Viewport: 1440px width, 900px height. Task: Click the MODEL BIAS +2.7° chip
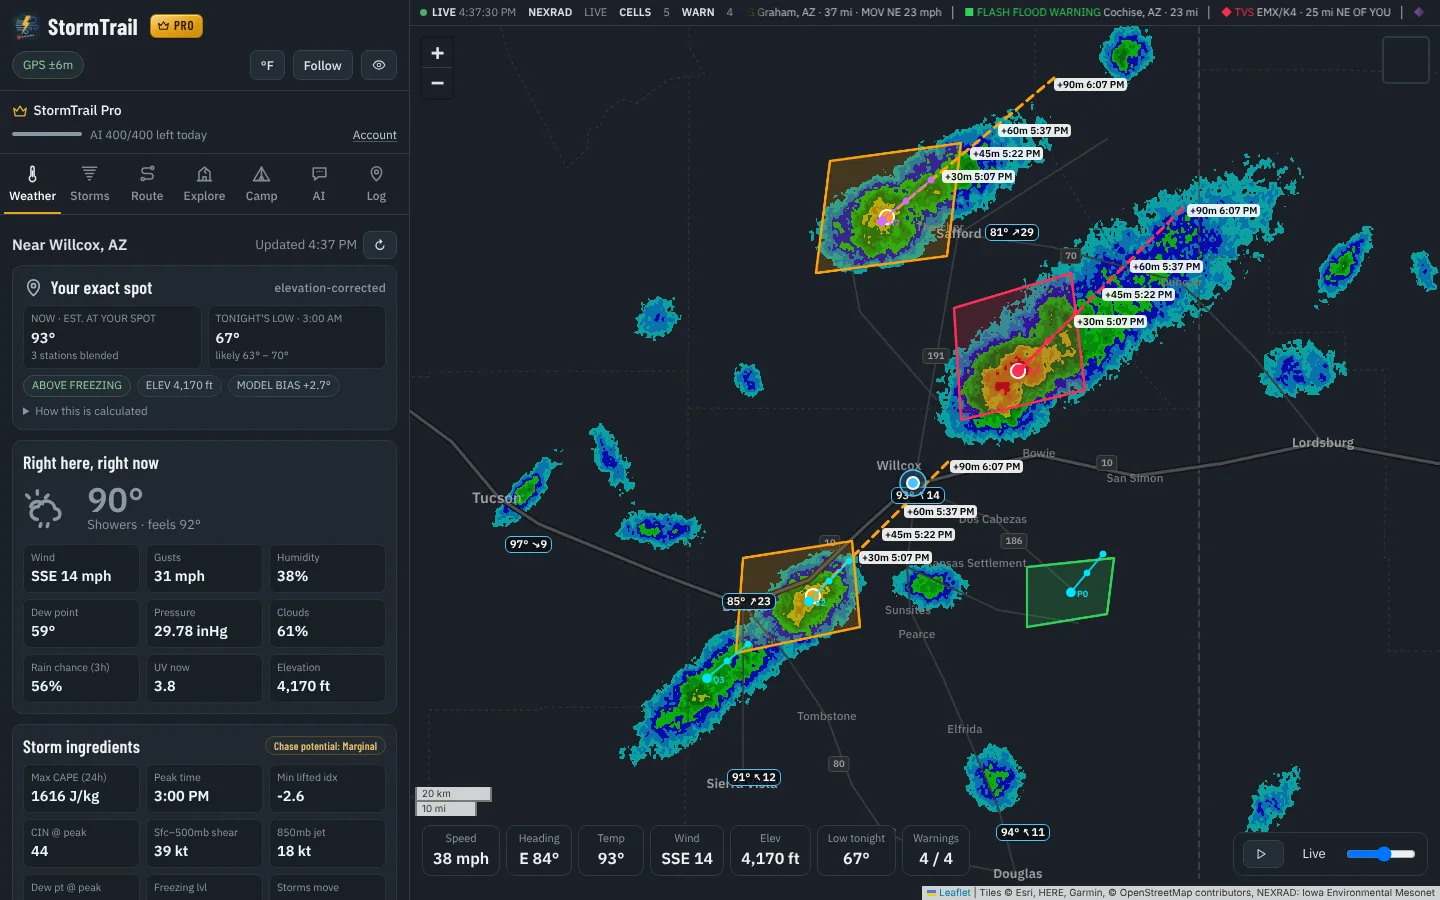(x=284, y=385)
